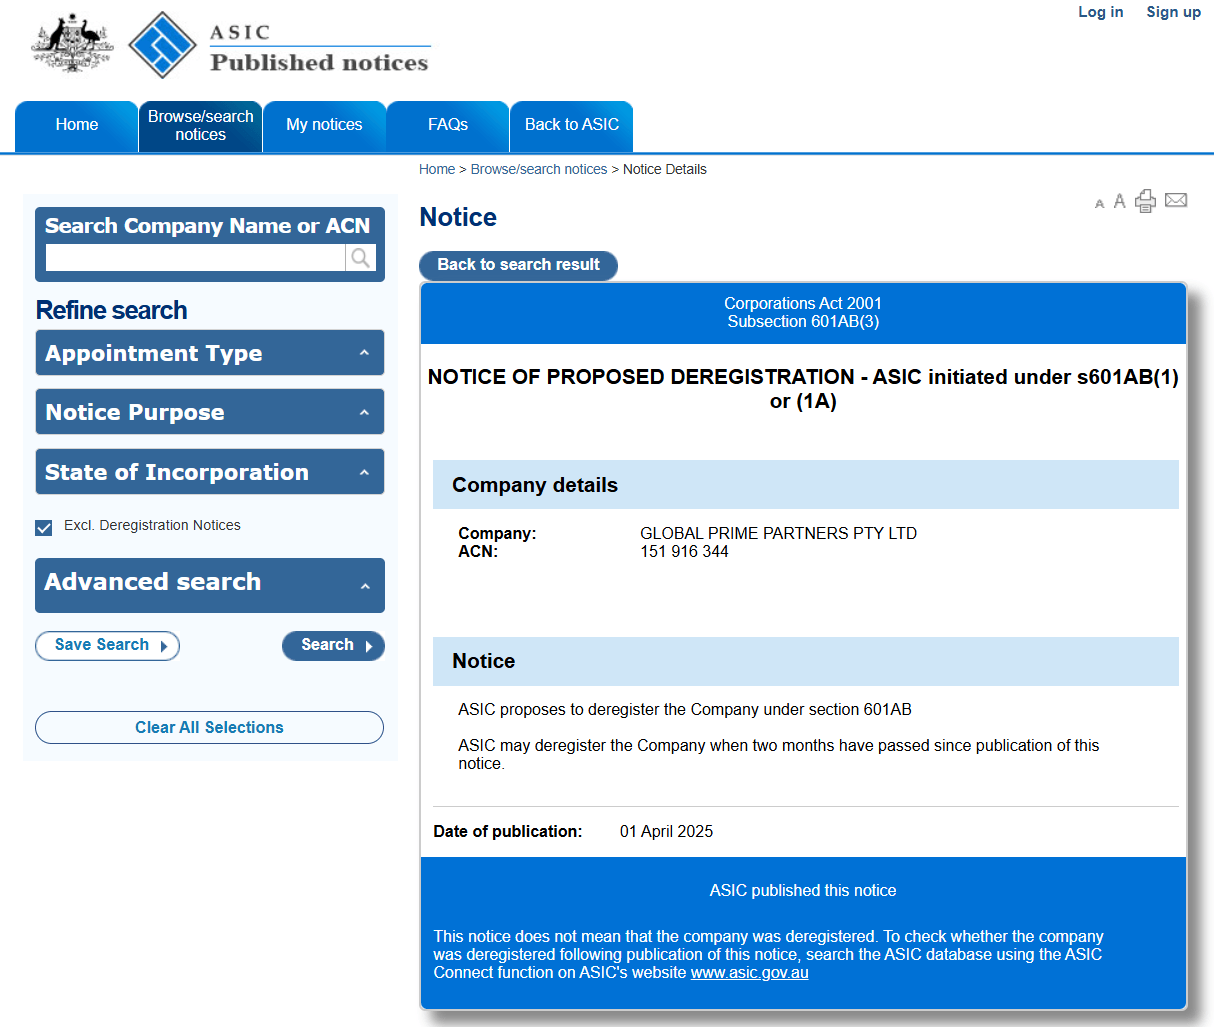Click the Save Search button
This screenshot has height=1027, width=1214.
[x=107, y=646]
